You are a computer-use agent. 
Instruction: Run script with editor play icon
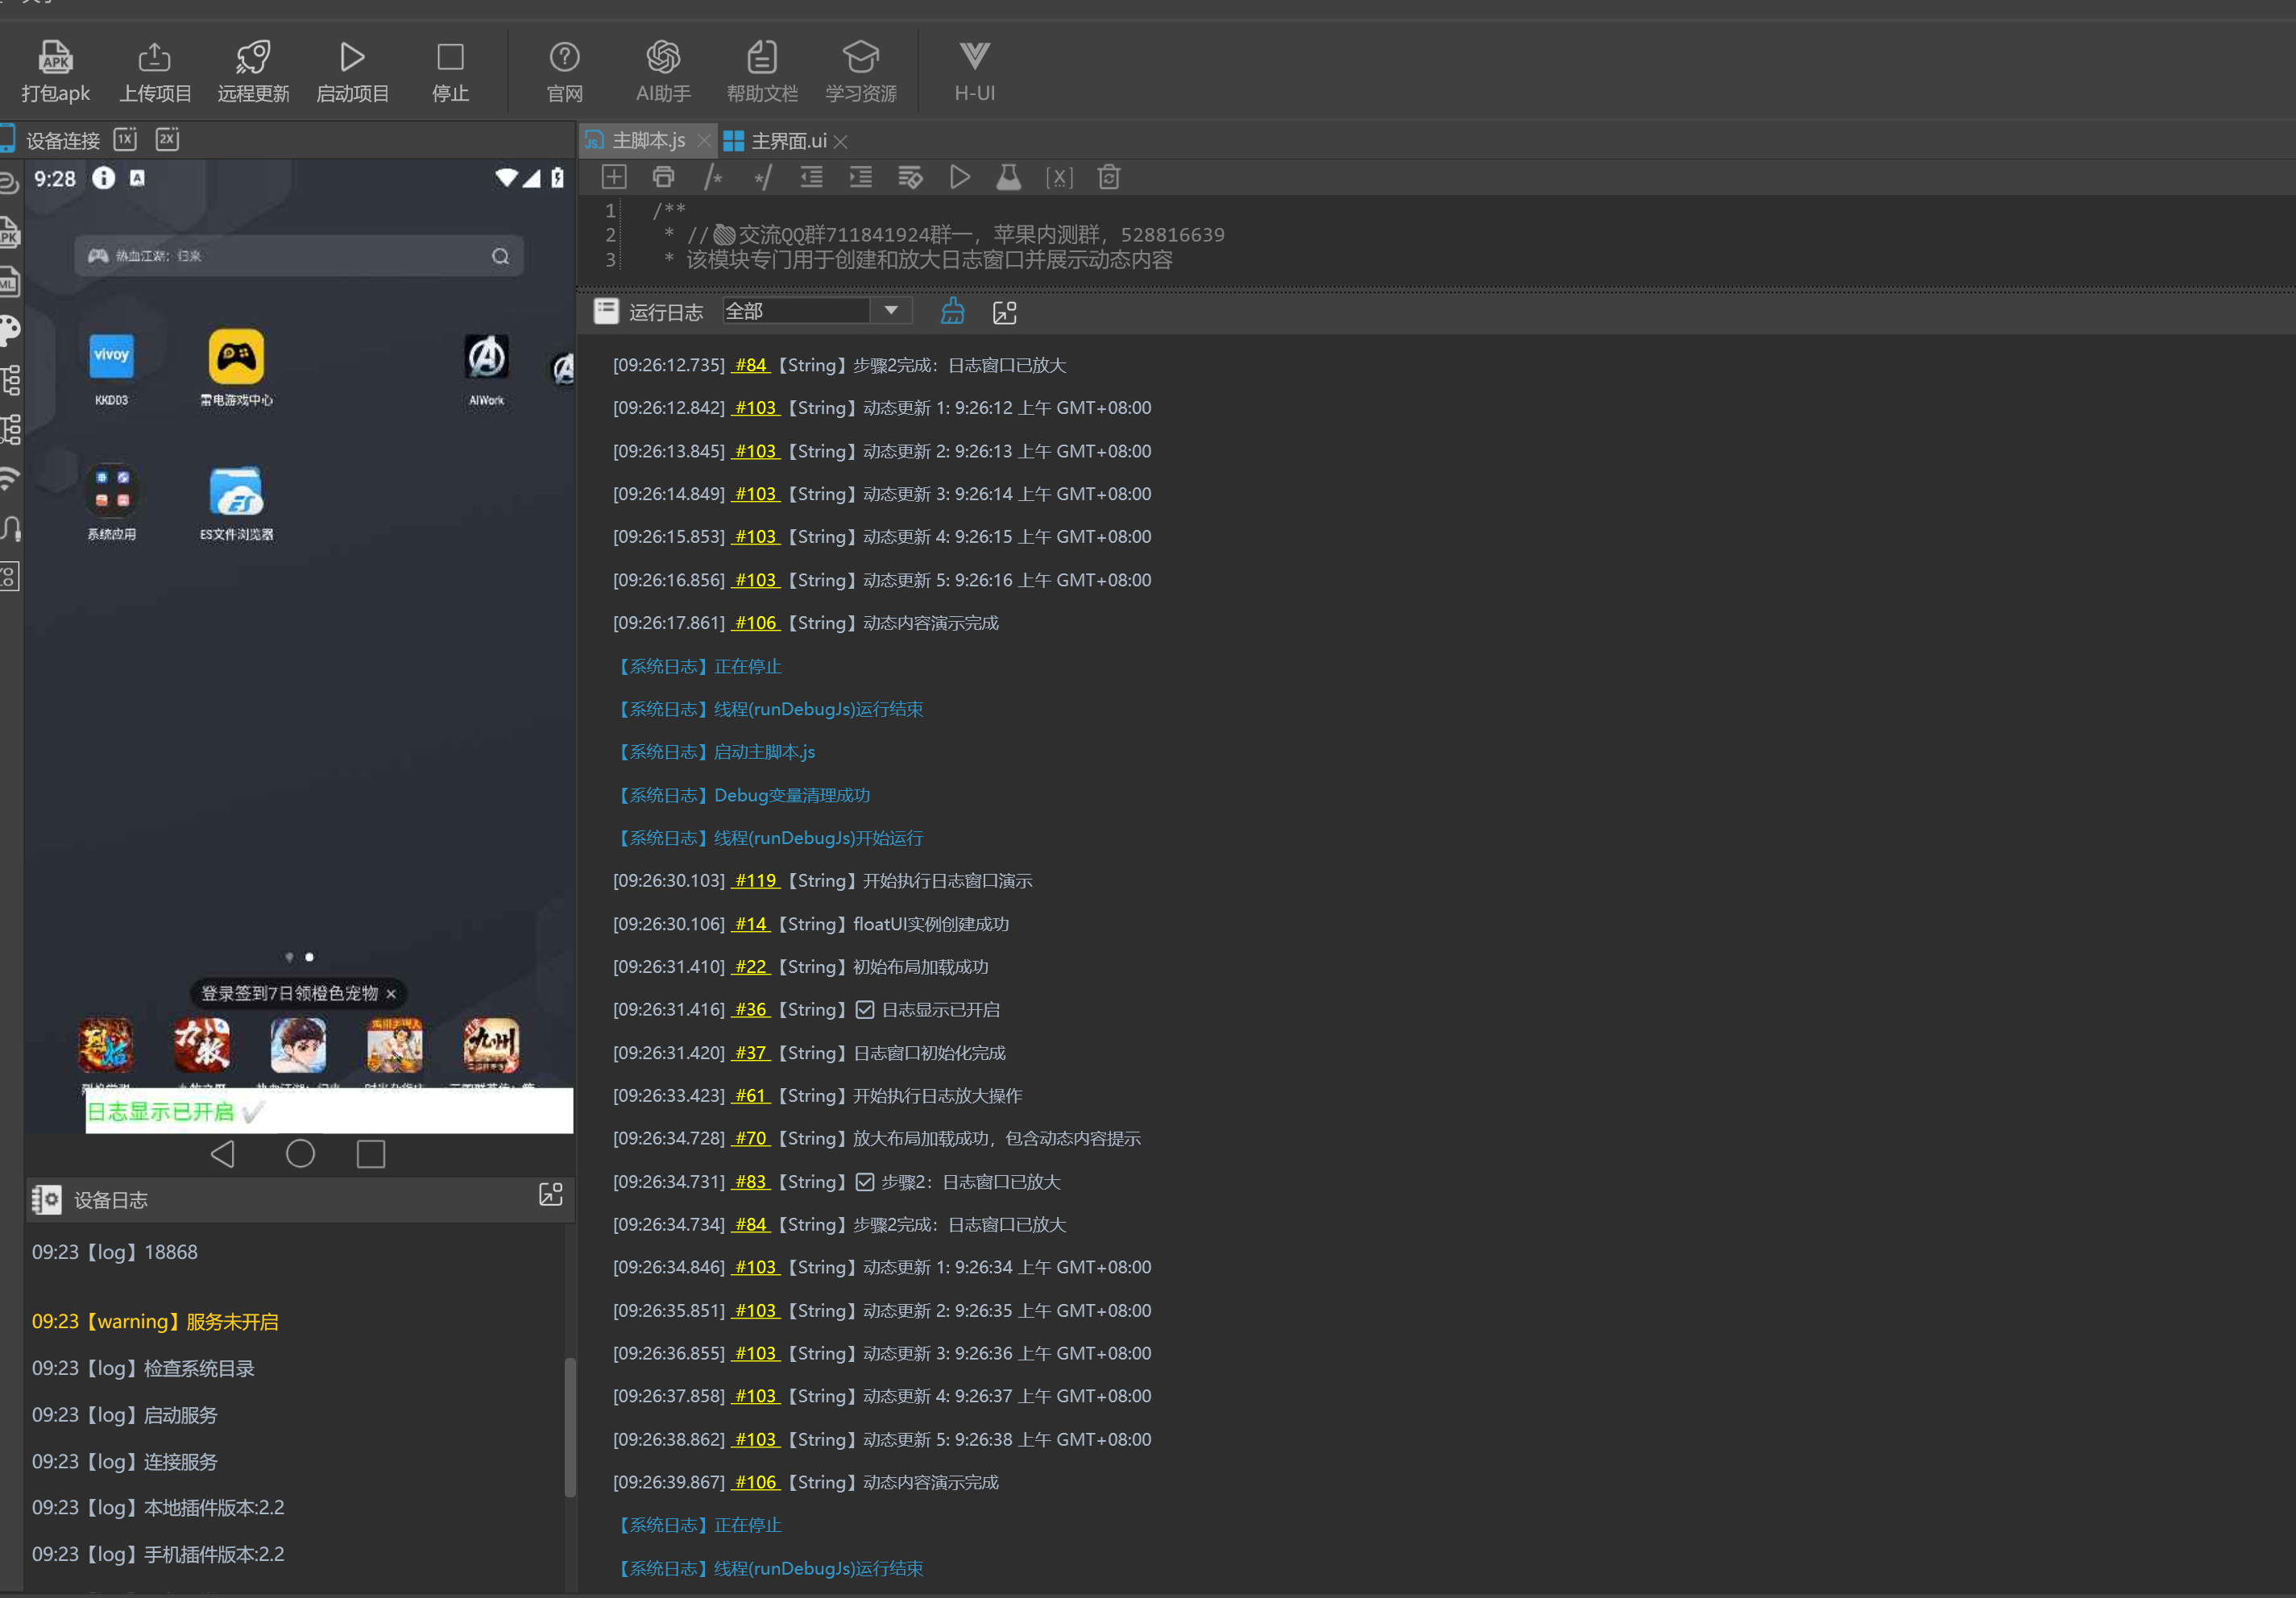[x=959, y=178]
